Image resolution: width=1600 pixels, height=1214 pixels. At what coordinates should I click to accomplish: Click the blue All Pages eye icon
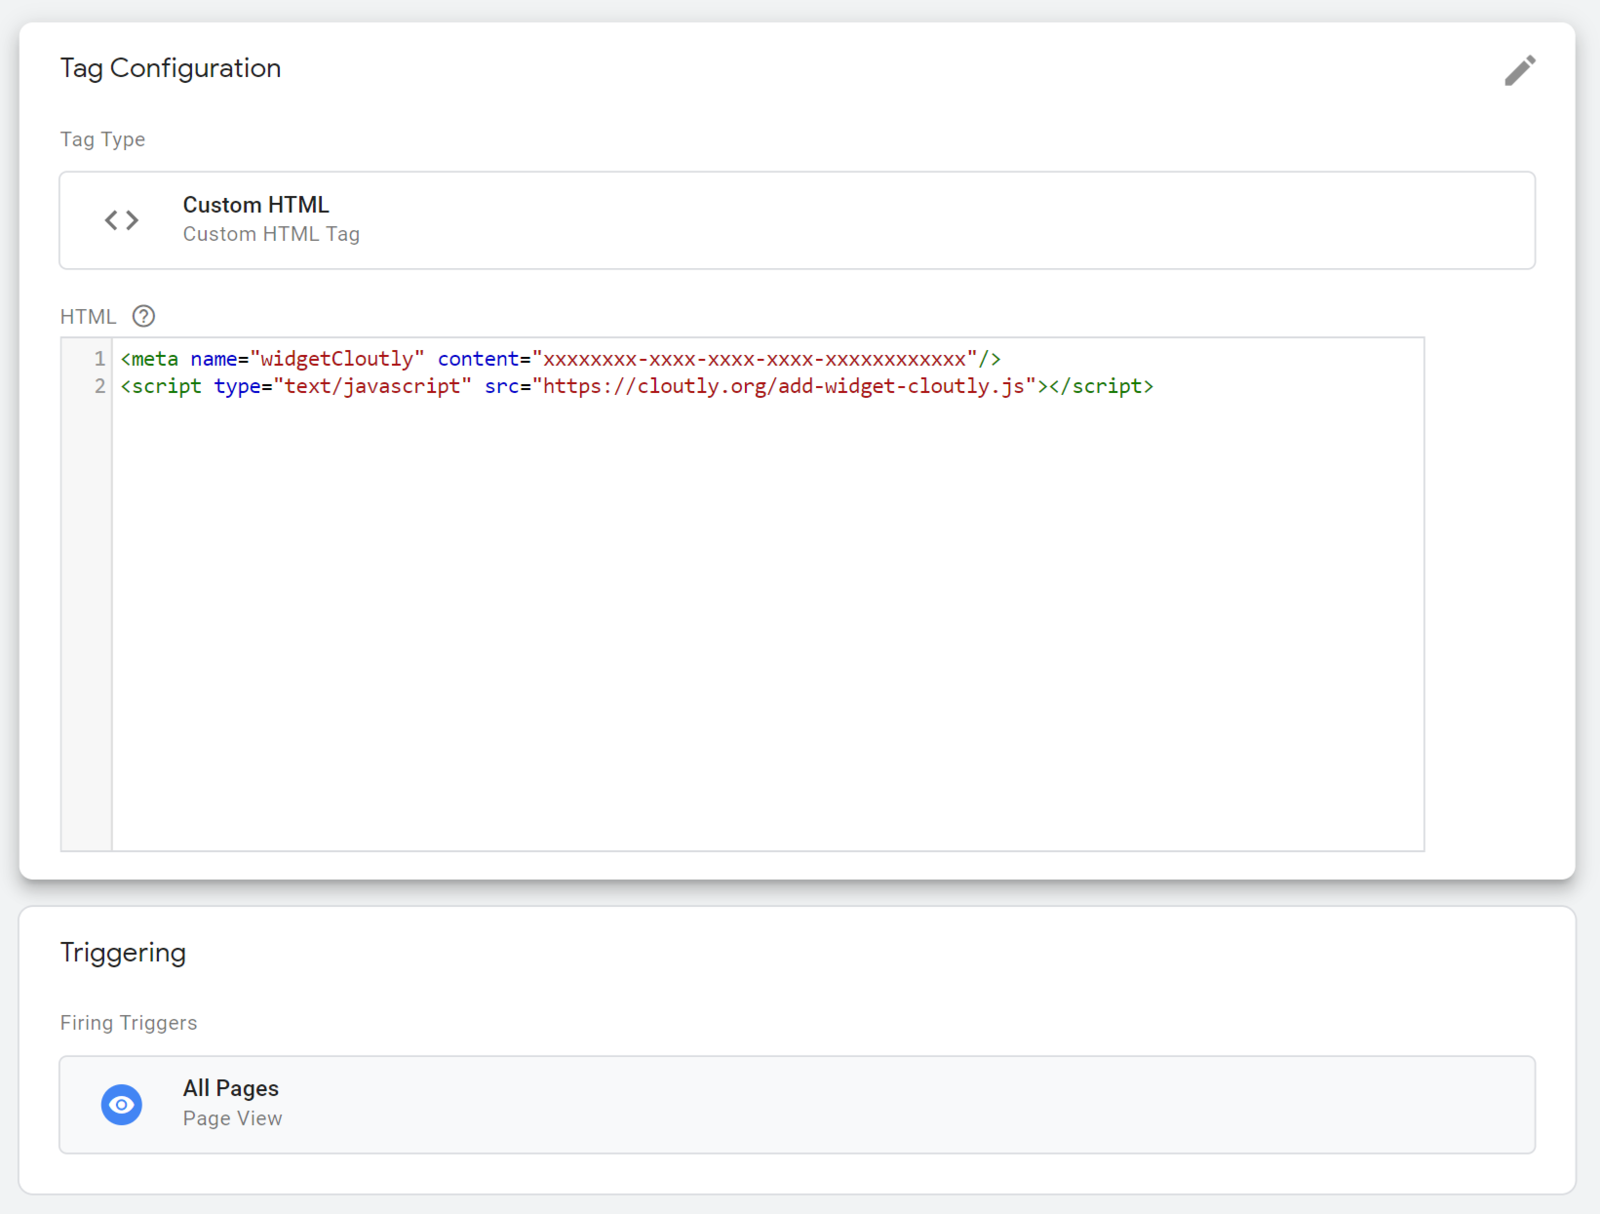pyautogui.click(x=122, y=1105)
